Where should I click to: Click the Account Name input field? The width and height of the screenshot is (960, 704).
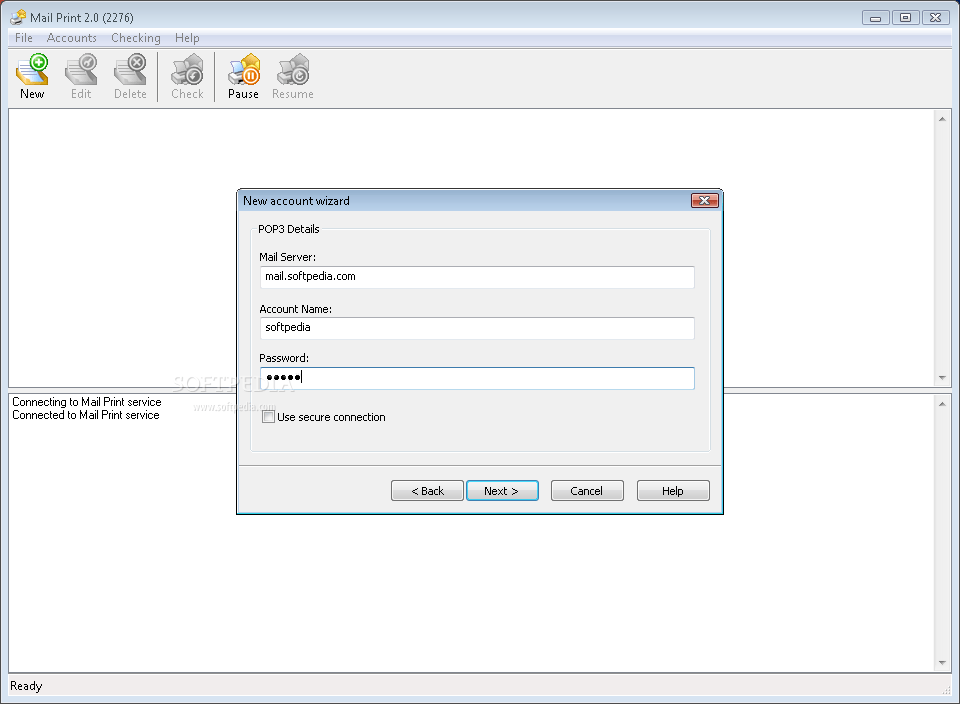coord(477,328)
